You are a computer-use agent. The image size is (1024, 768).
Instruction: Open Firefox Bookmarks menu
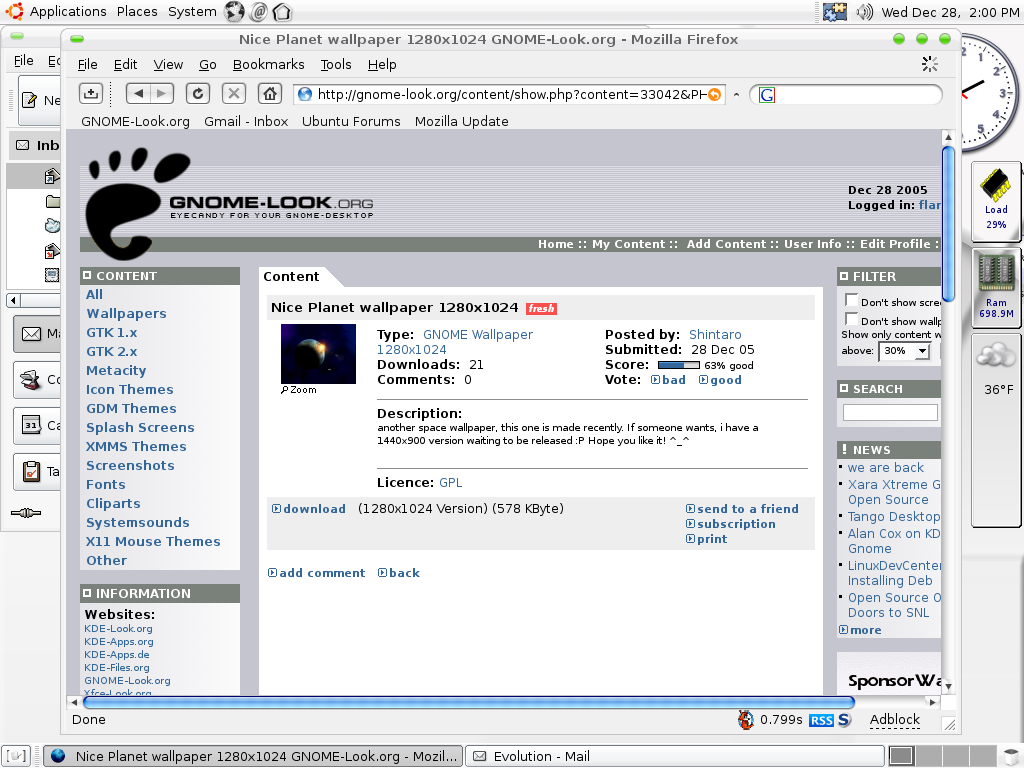point(268,65)
